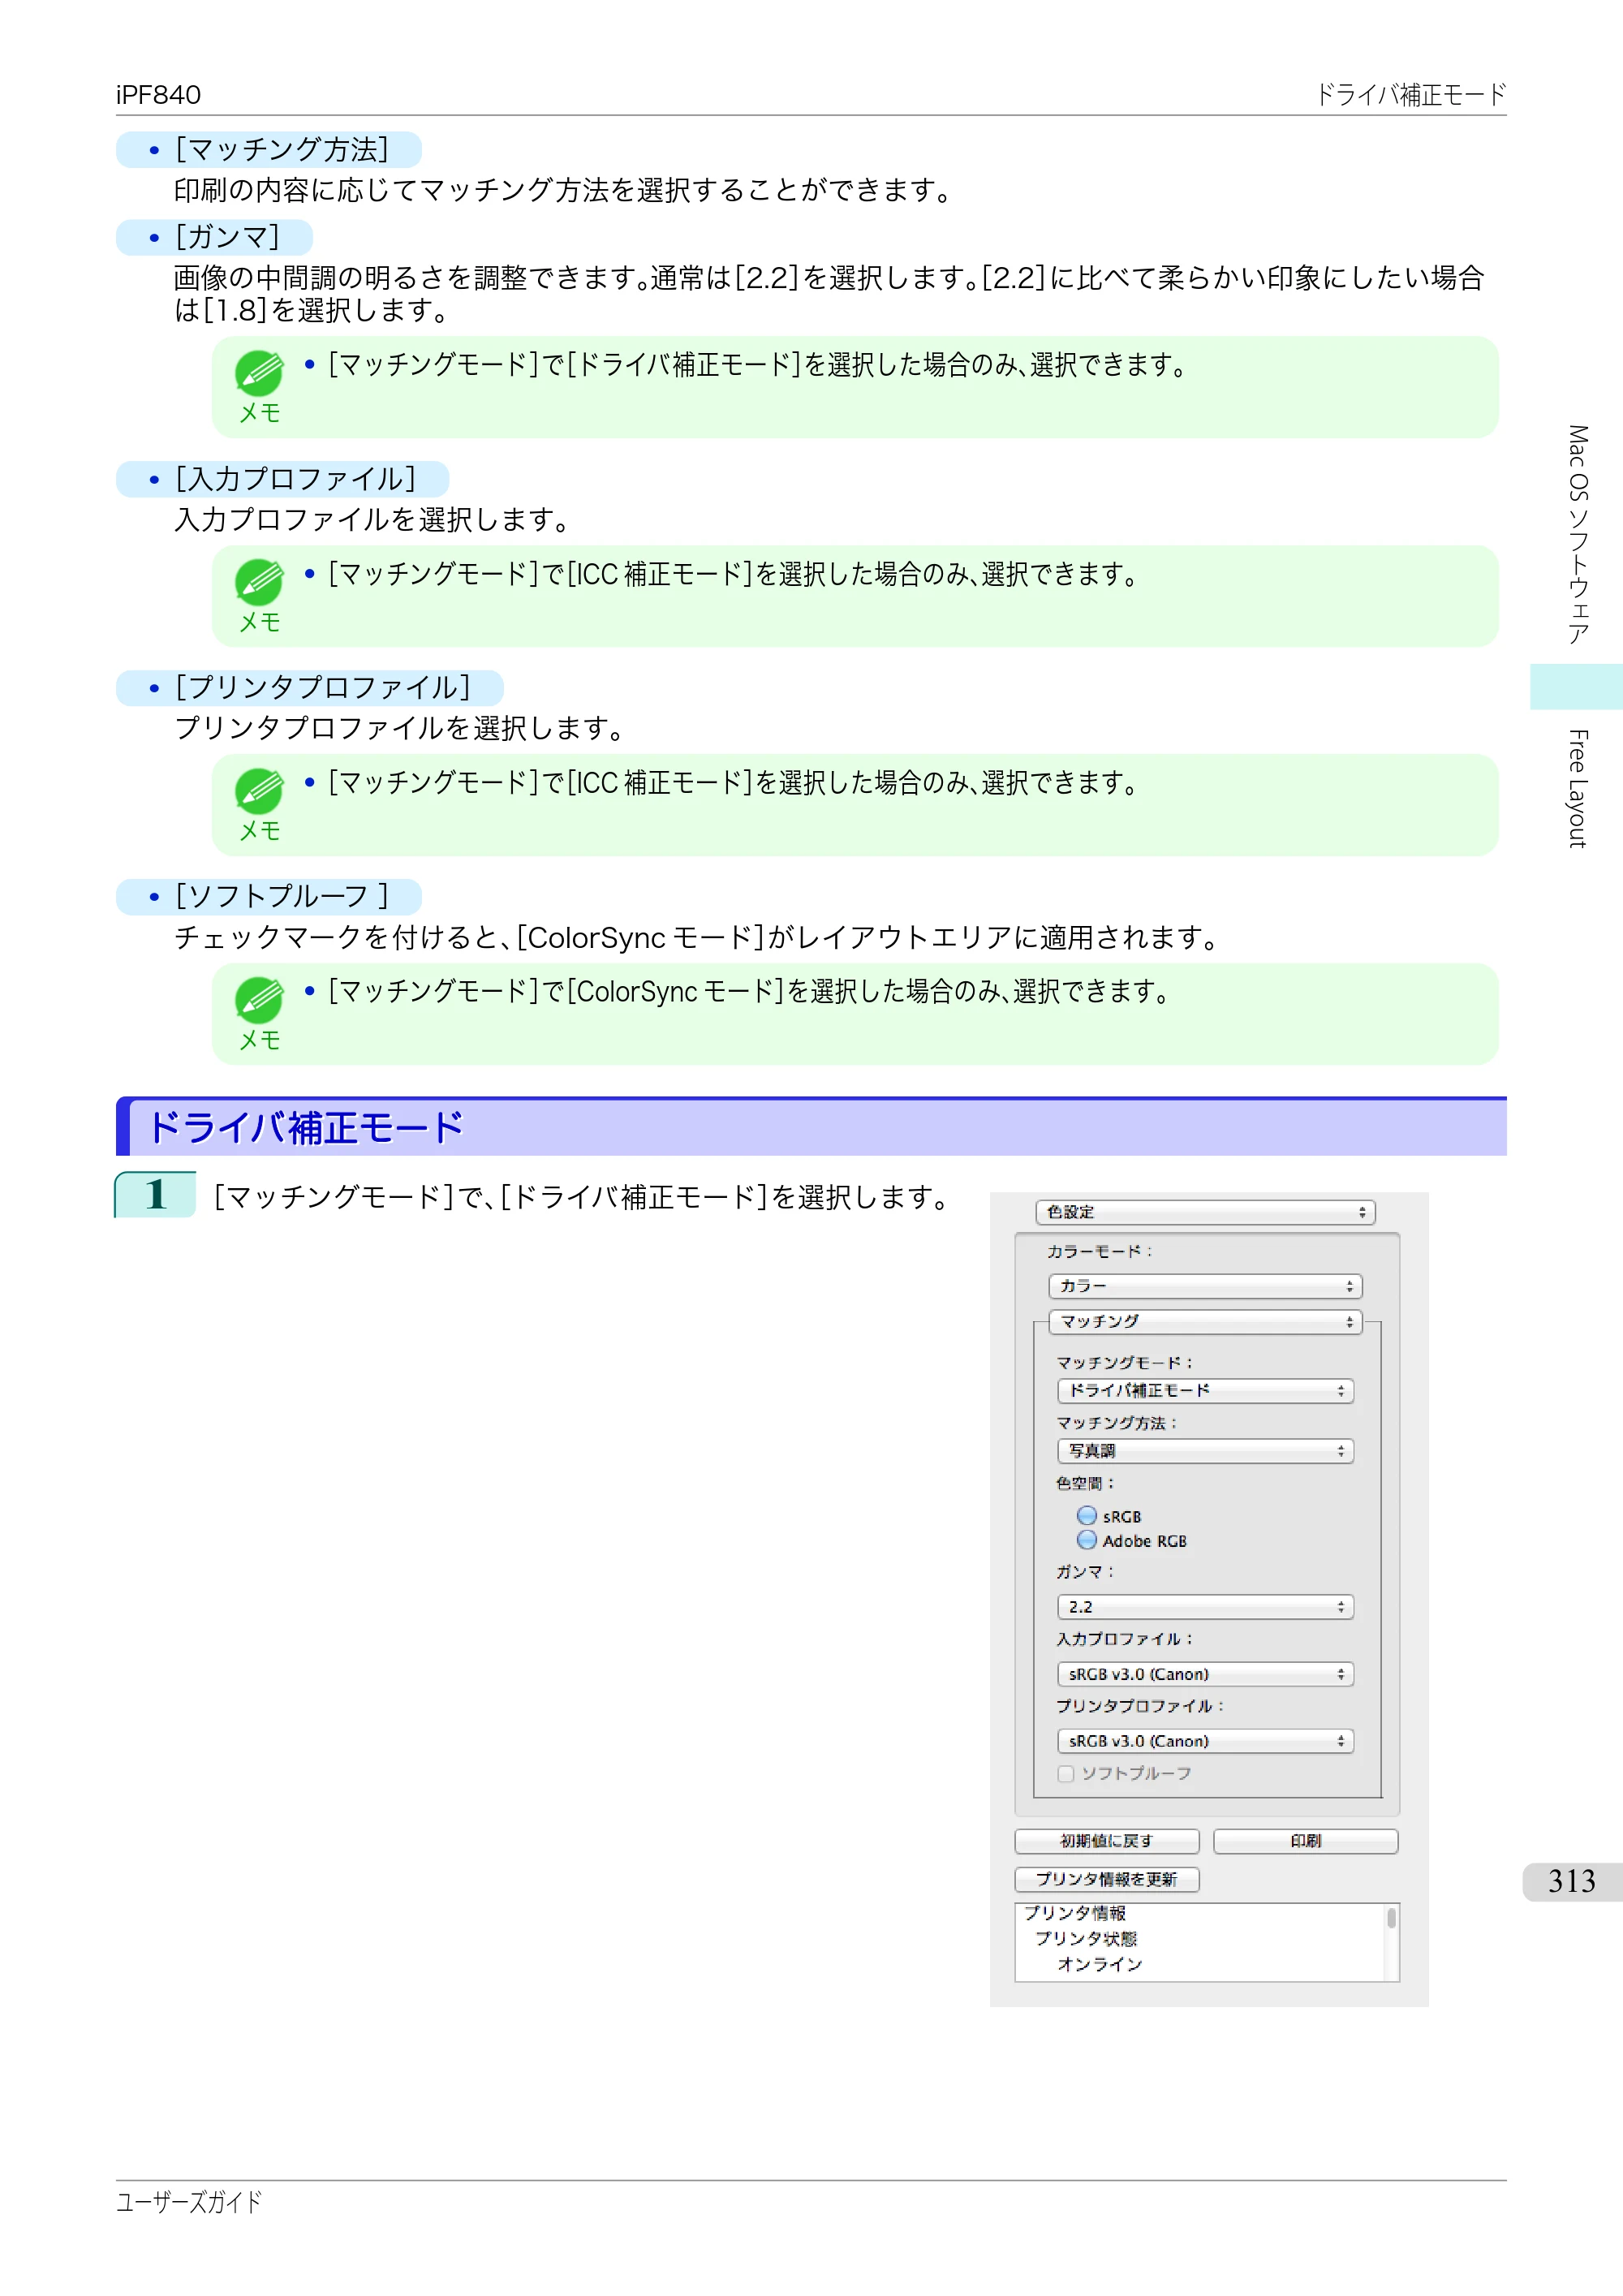
Task: Click the Mac OS ソフトウェア side tab
Action: coord(1577,535)
